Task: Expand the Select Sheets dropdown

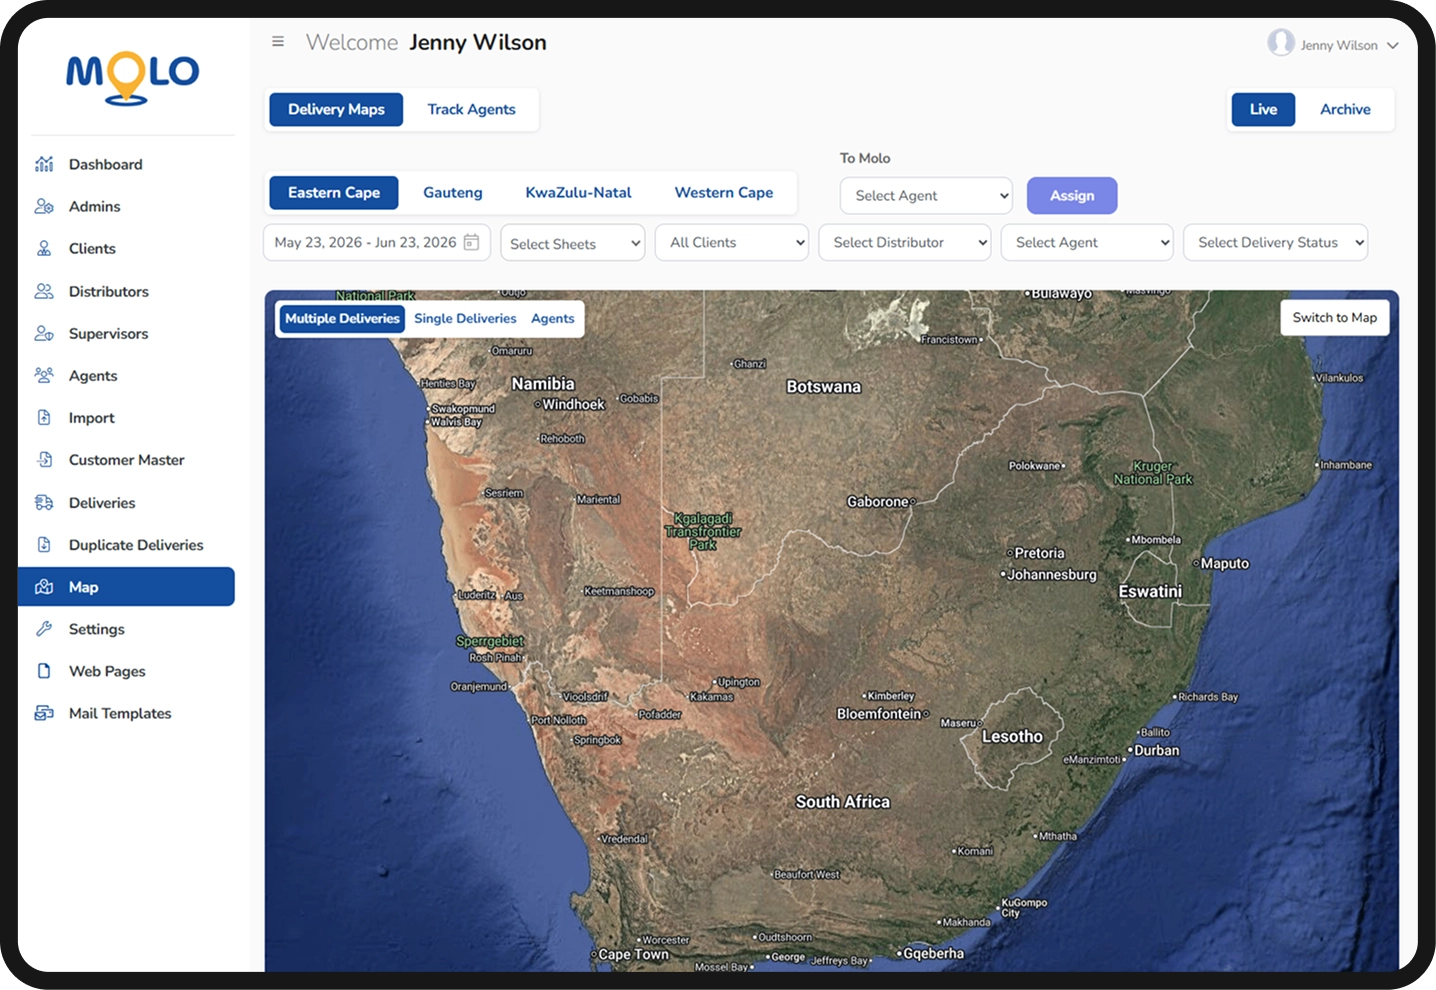Action: 573,243
